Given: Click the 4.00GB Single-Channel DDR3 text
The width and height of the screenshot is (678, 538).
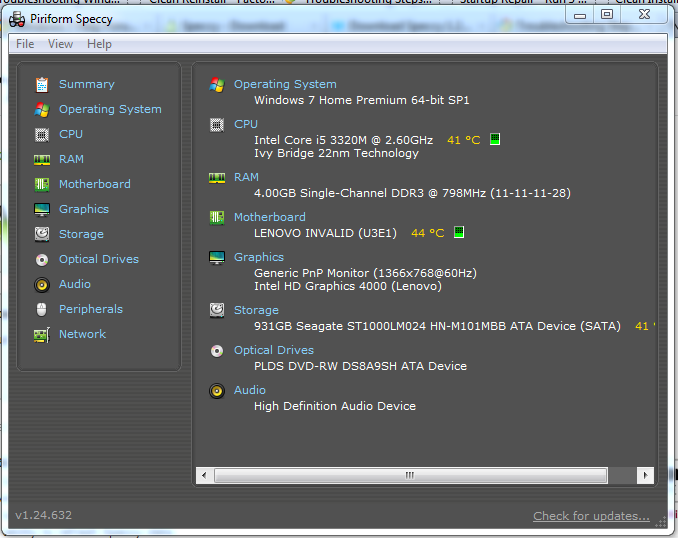Looking at the screenshot, I should click(412, 193).
